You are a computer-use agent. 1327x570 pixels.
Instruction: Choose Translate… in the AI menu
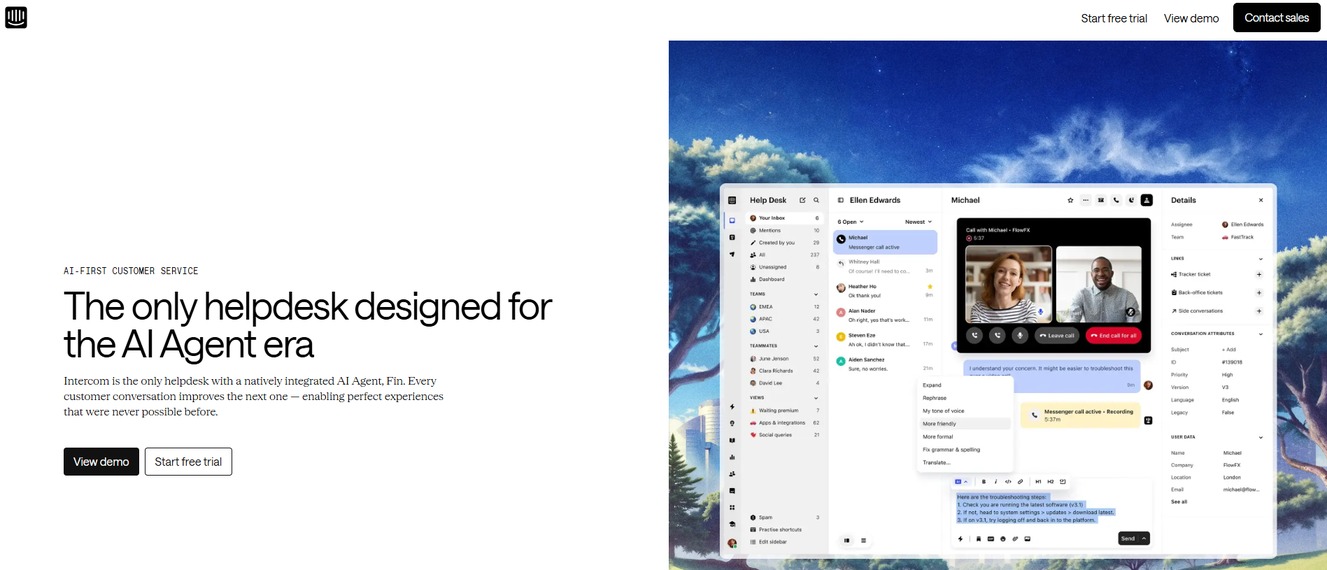966,463
